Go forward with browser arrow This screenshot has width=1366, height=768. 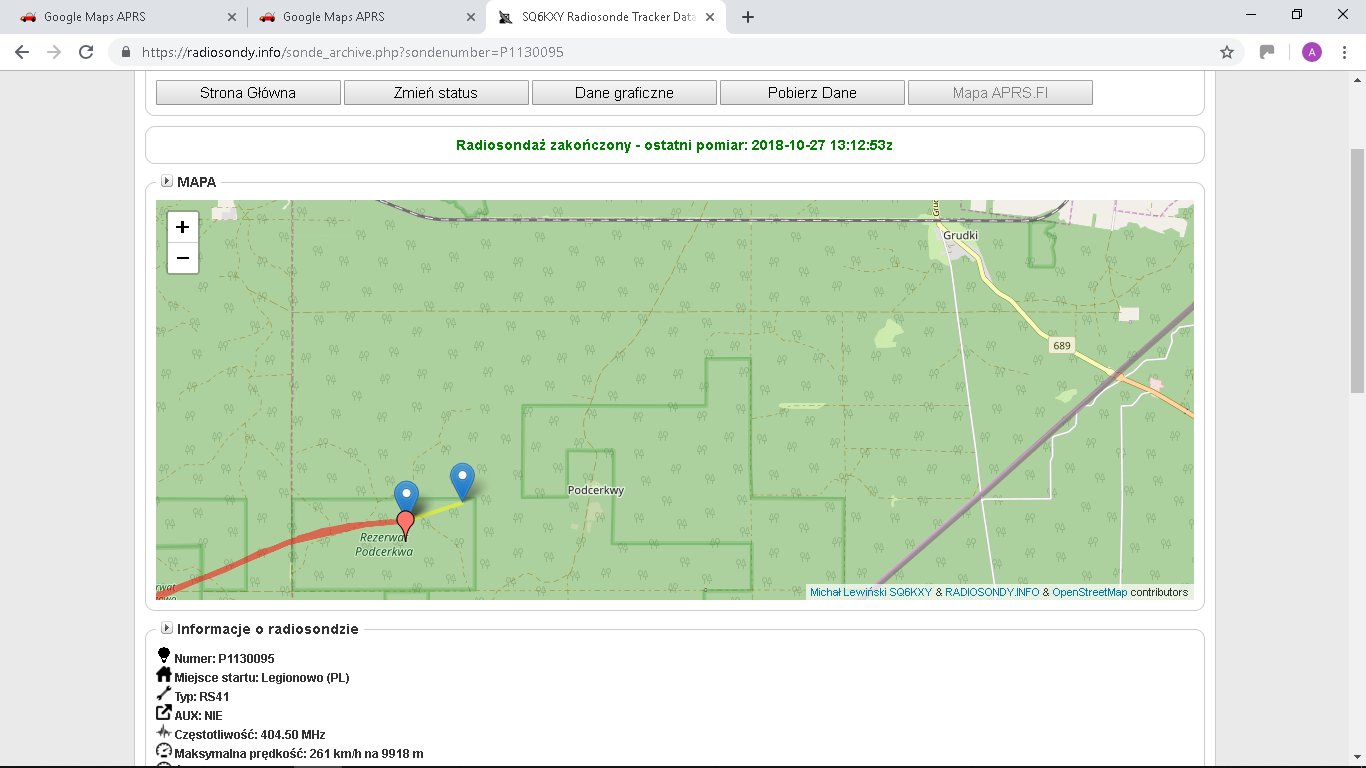(54, 52)
